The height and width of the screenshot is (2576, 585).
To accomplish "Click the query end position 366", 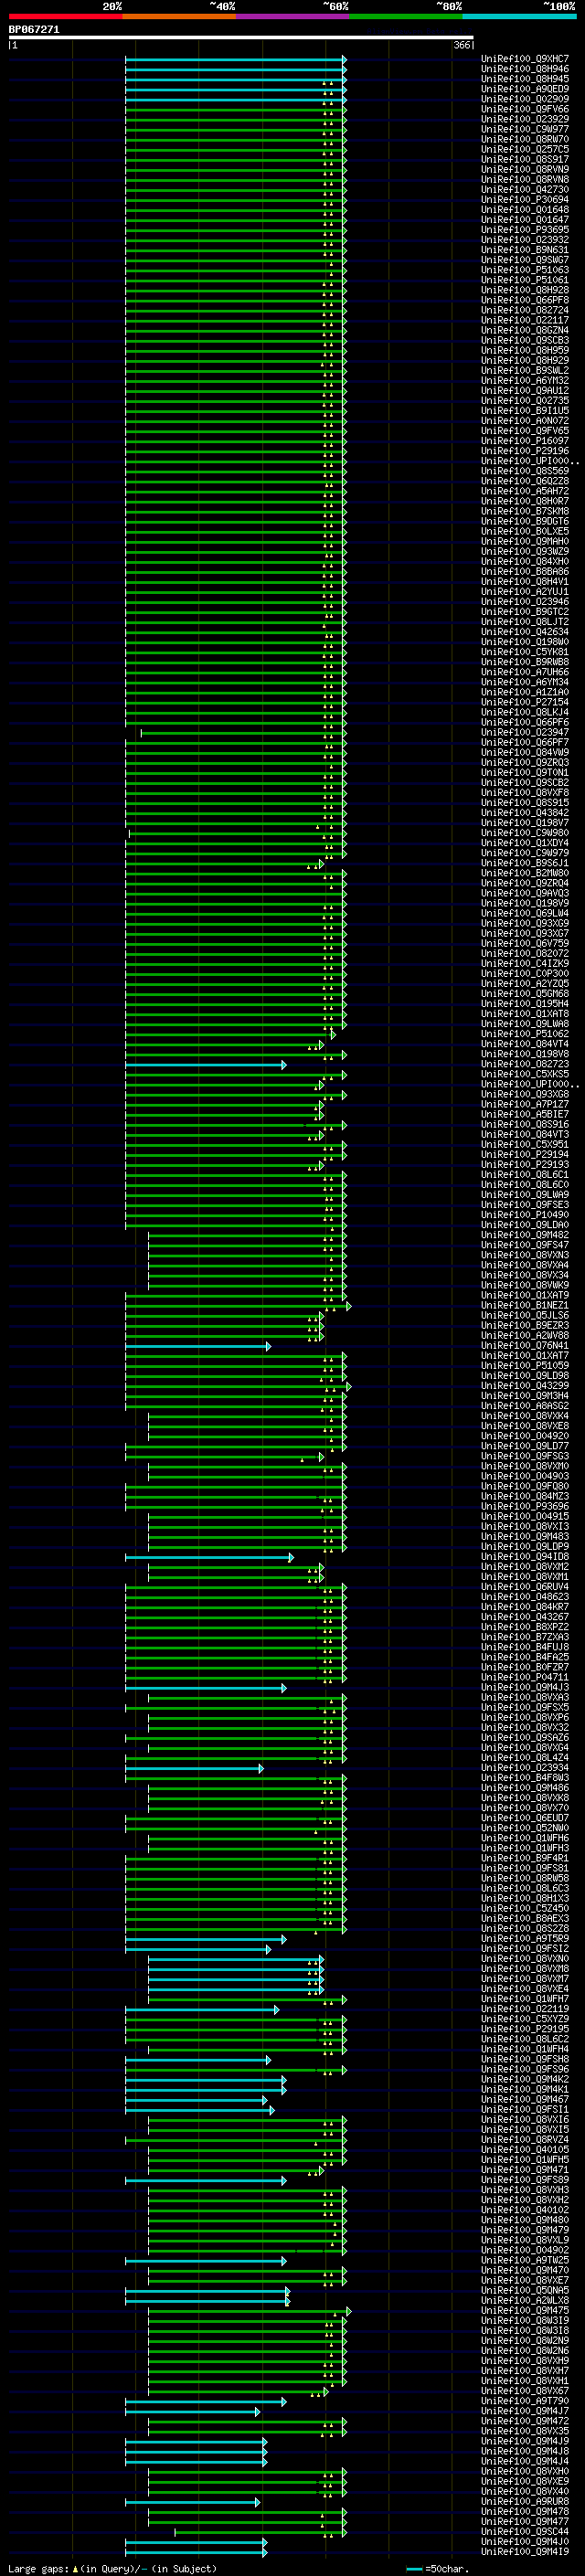I will tap(461, 45).
